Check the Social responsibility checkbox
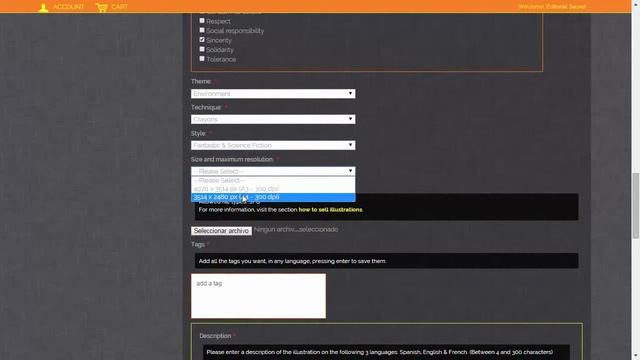This screenshot has width=640, height=360. pos(202,30)
